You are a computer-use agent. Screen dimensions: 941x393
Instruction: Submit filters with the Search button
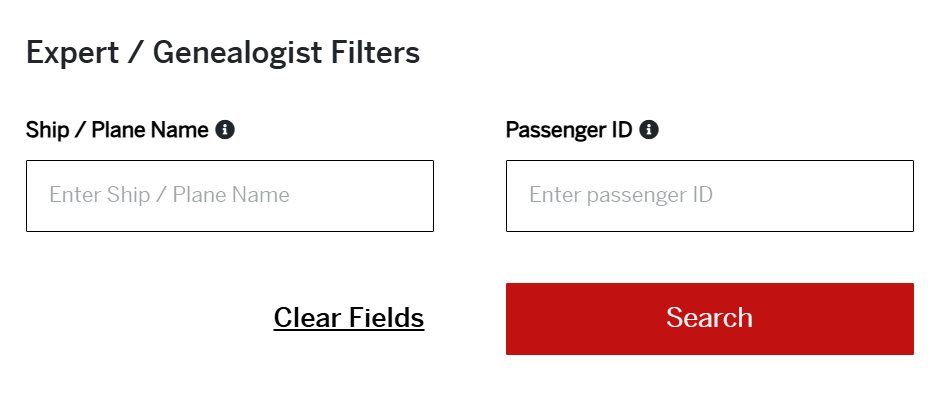[x=710, y=319]
